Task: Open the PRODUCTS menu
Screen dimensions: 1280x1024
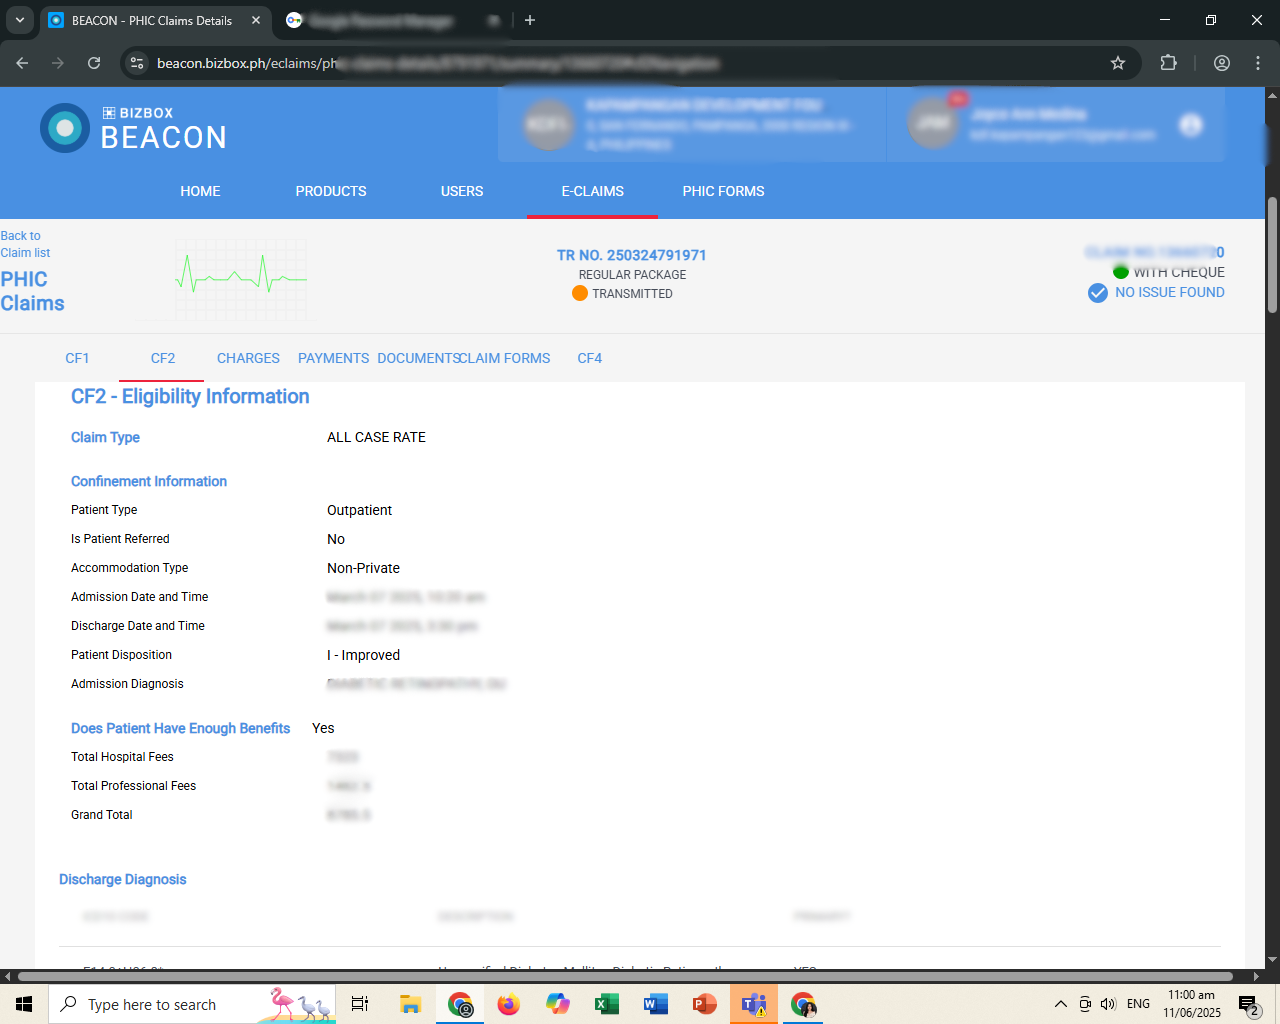Action: (331, 191)
